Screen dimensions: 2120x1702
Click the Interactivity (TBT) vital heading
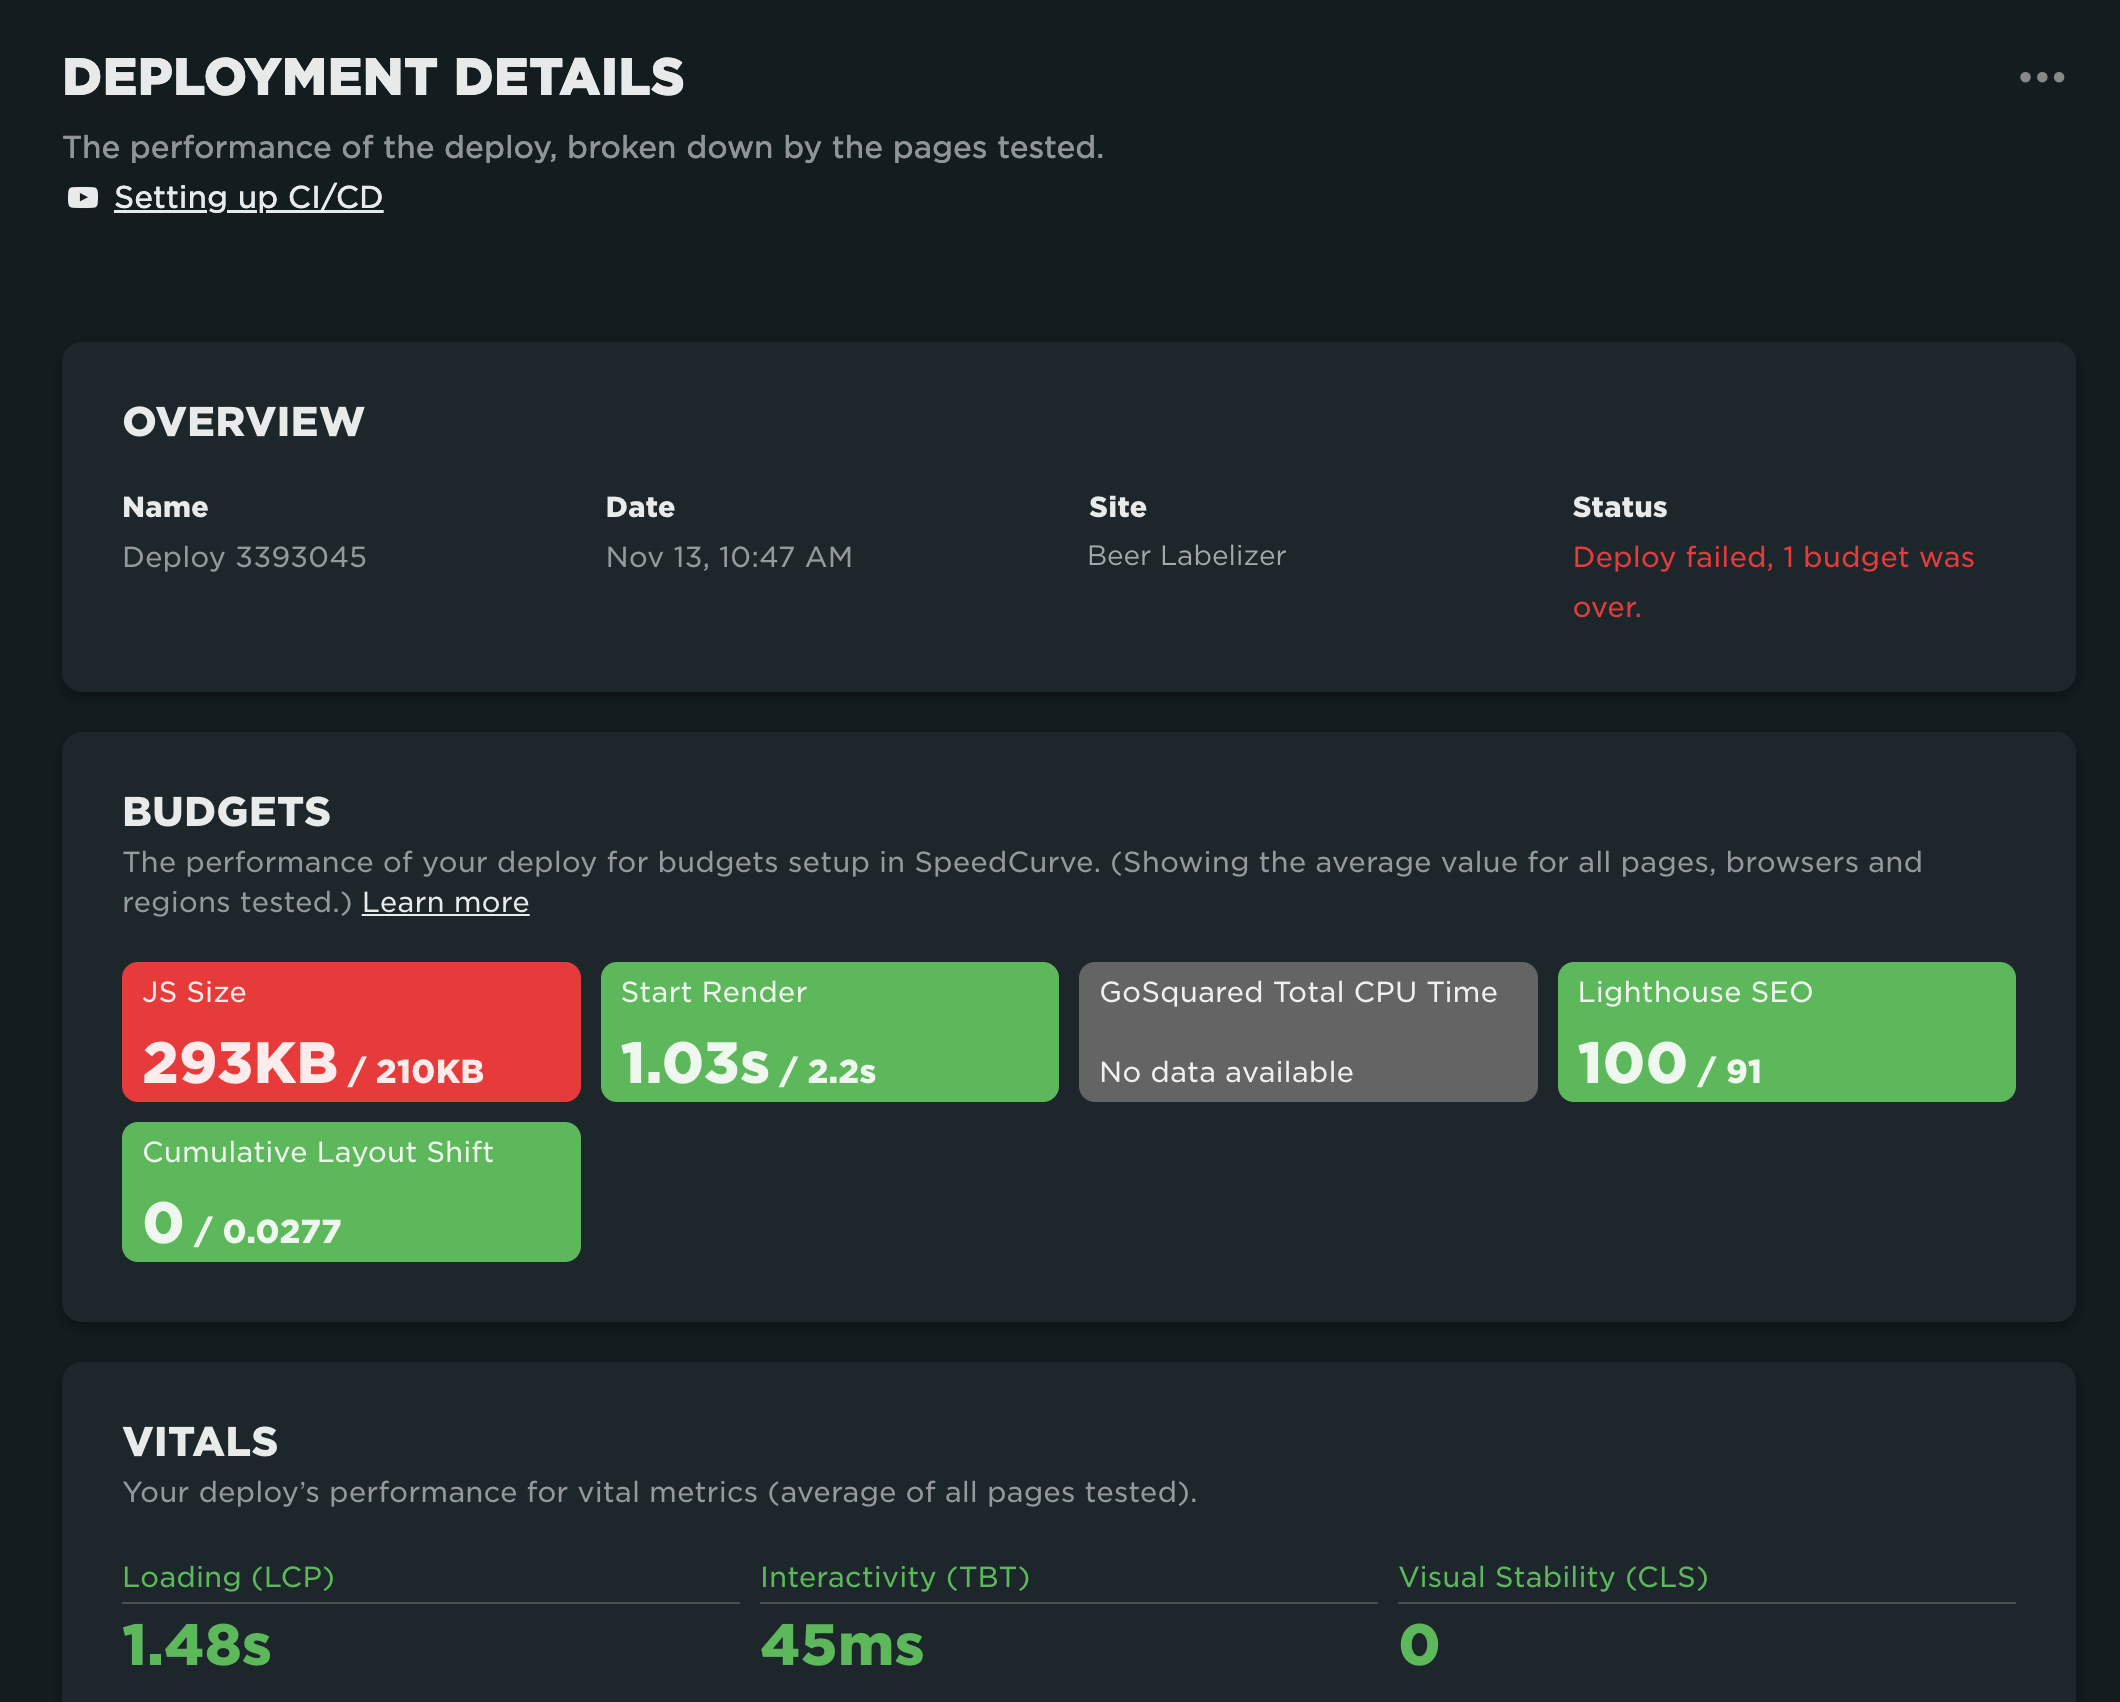click(x=895, y=1577)
